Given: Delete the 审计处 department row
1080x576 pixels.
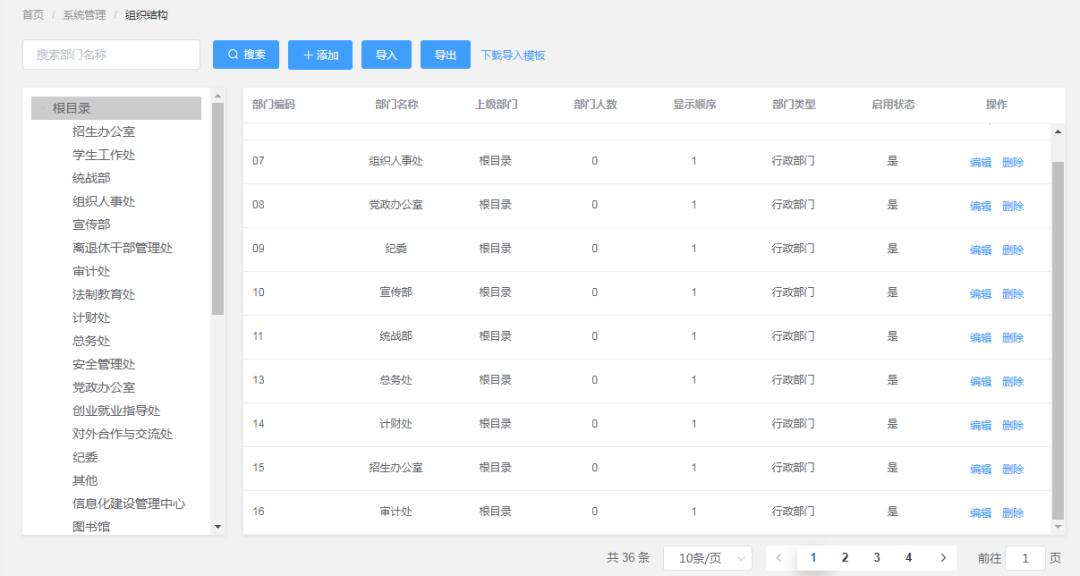Looking at the screenshot, I should pyautogui.click(x=1013, y=513).
